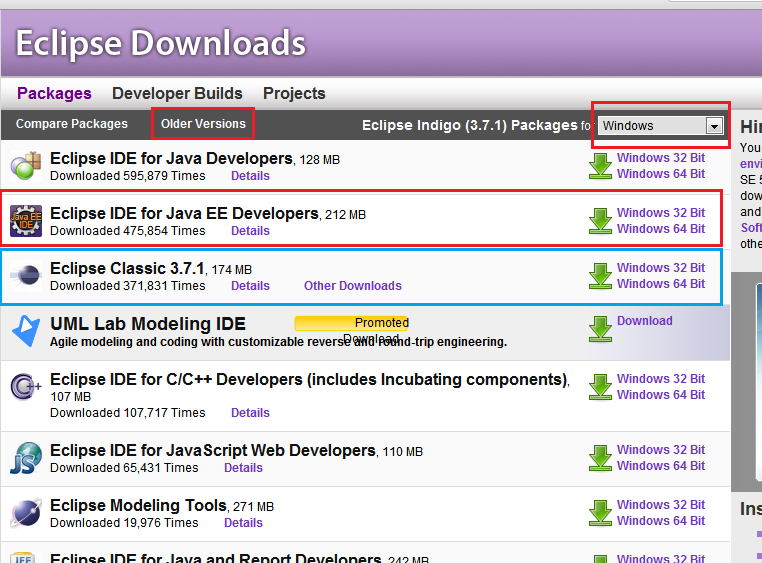Click 'Eclipse Indigo (3.7.1) Packages' label
Screen dimensions: 762x563
(x=470, y=125)
